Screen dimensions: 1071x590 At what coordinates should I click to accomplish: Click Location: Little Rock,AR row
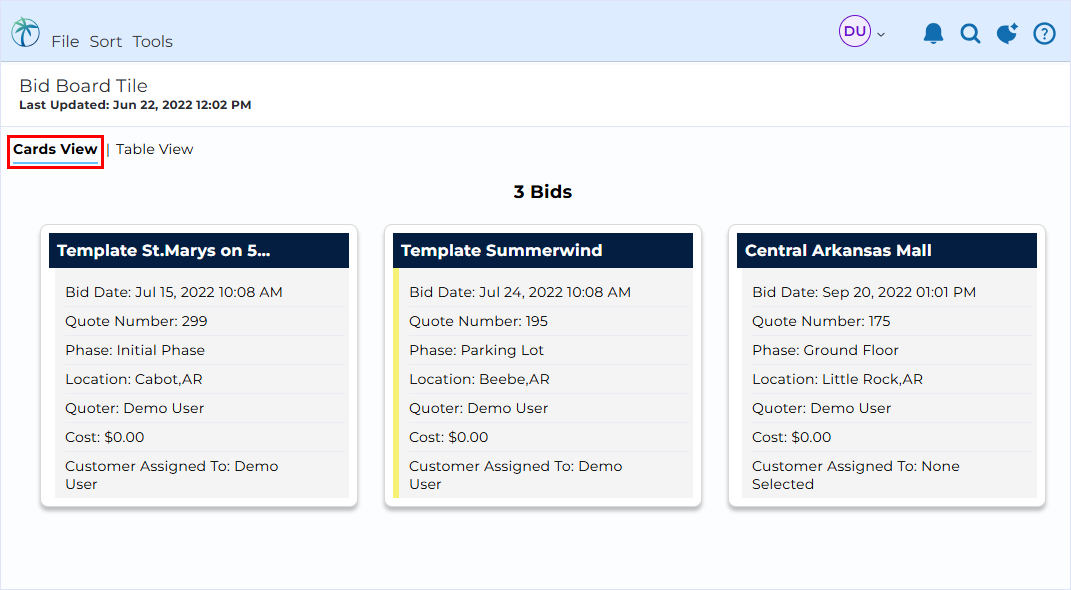pyautogui.click(x=889, y=379)
